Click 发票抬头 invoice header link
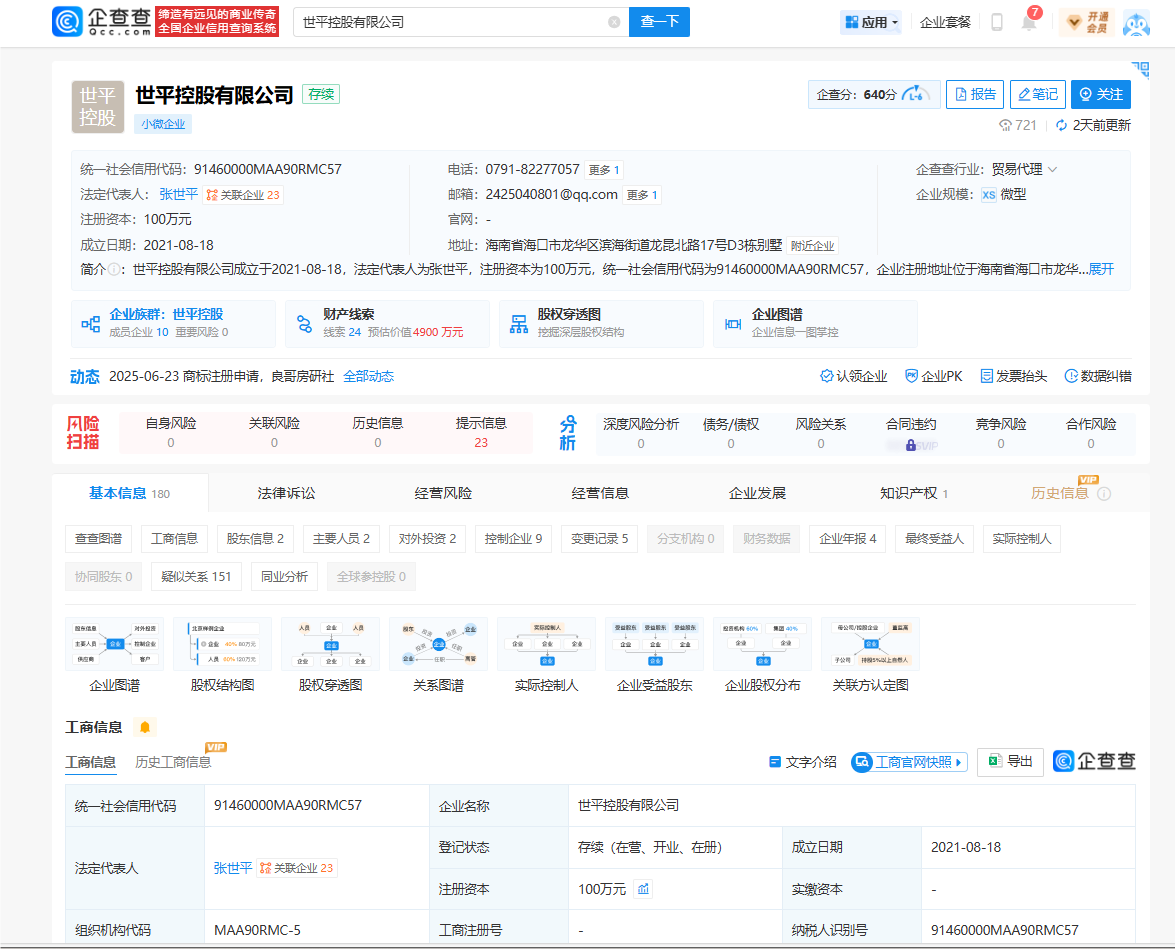The width and height of the screenshot is (1175, 949). click(x=1014, y=376)
